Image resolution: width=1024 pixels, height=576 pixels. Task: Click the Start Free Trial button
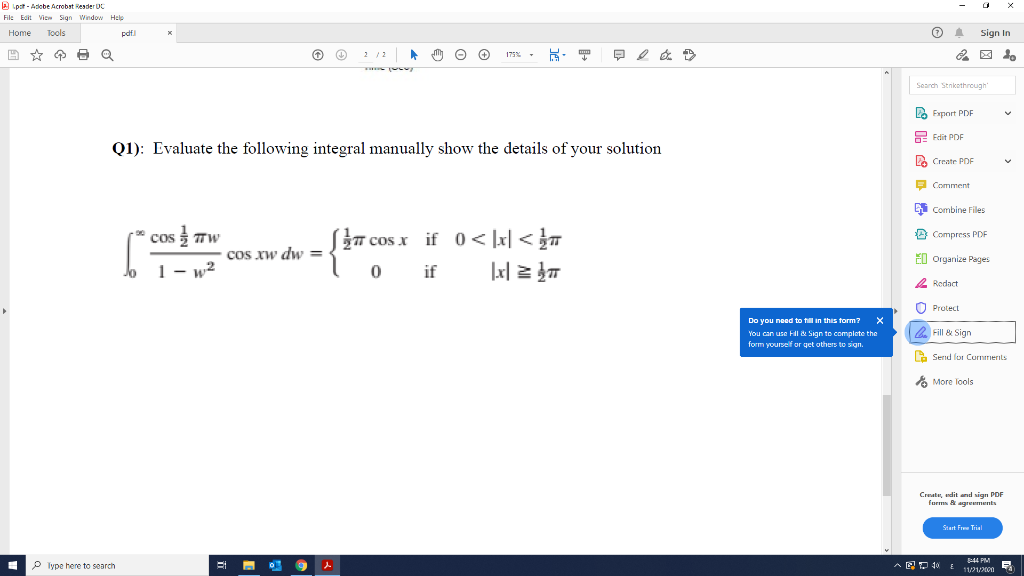coord(962,527)
